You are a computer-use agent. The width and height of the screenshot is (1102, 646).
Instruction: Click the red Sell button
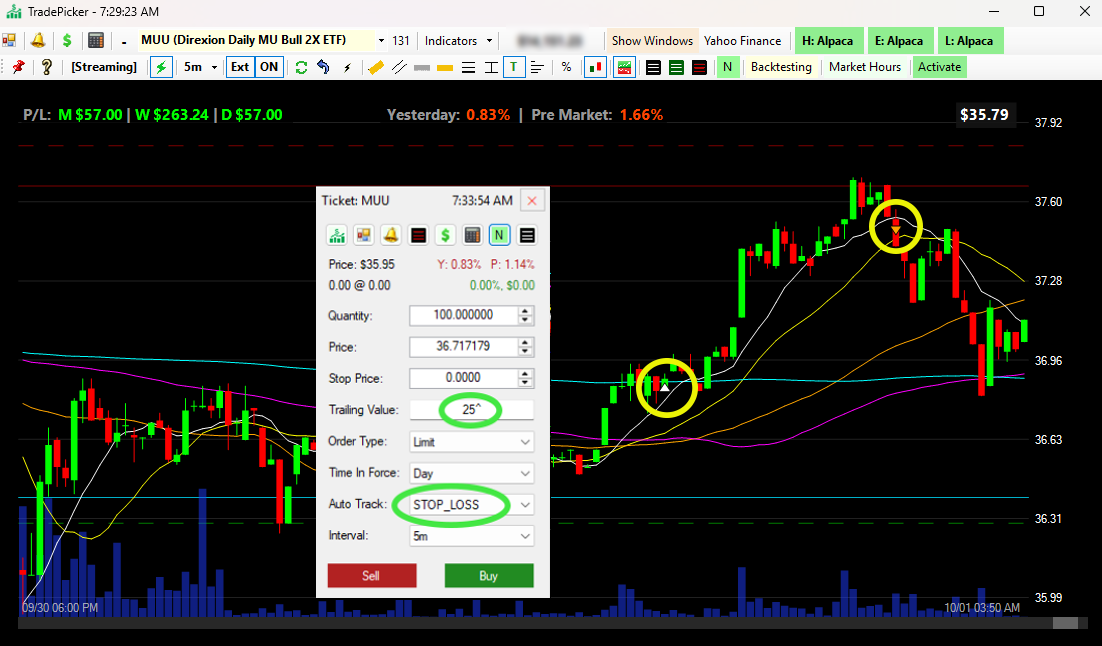[372, 576]
